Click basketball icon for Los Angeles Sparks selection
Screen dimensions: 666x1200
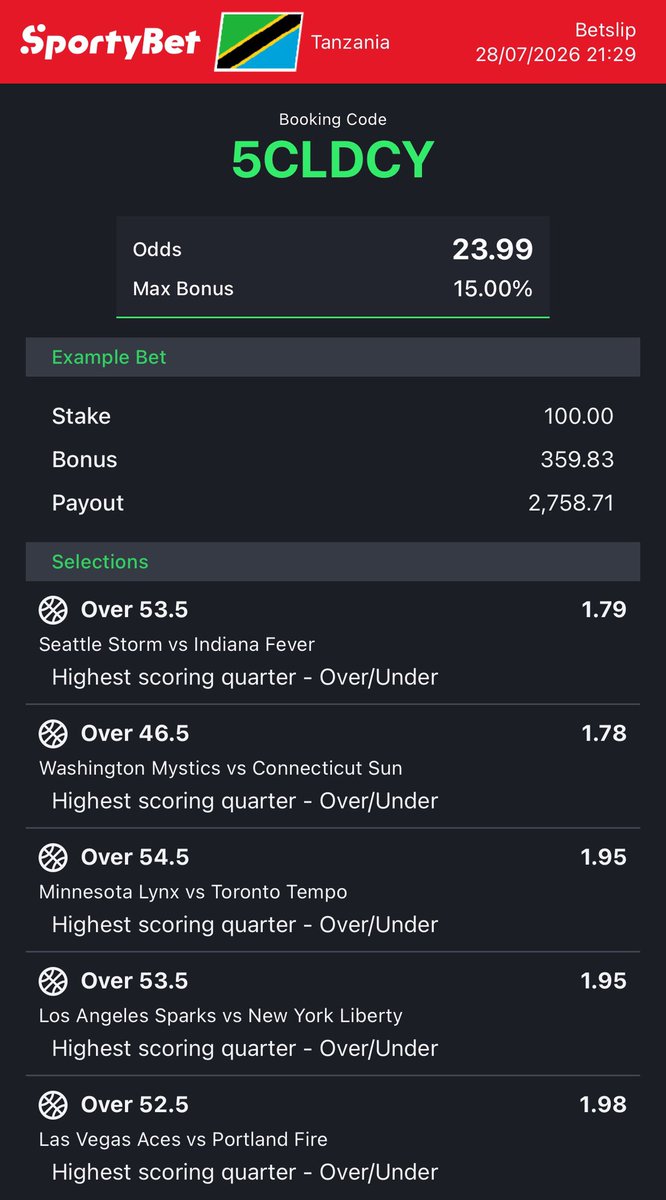tap(52, 981)
